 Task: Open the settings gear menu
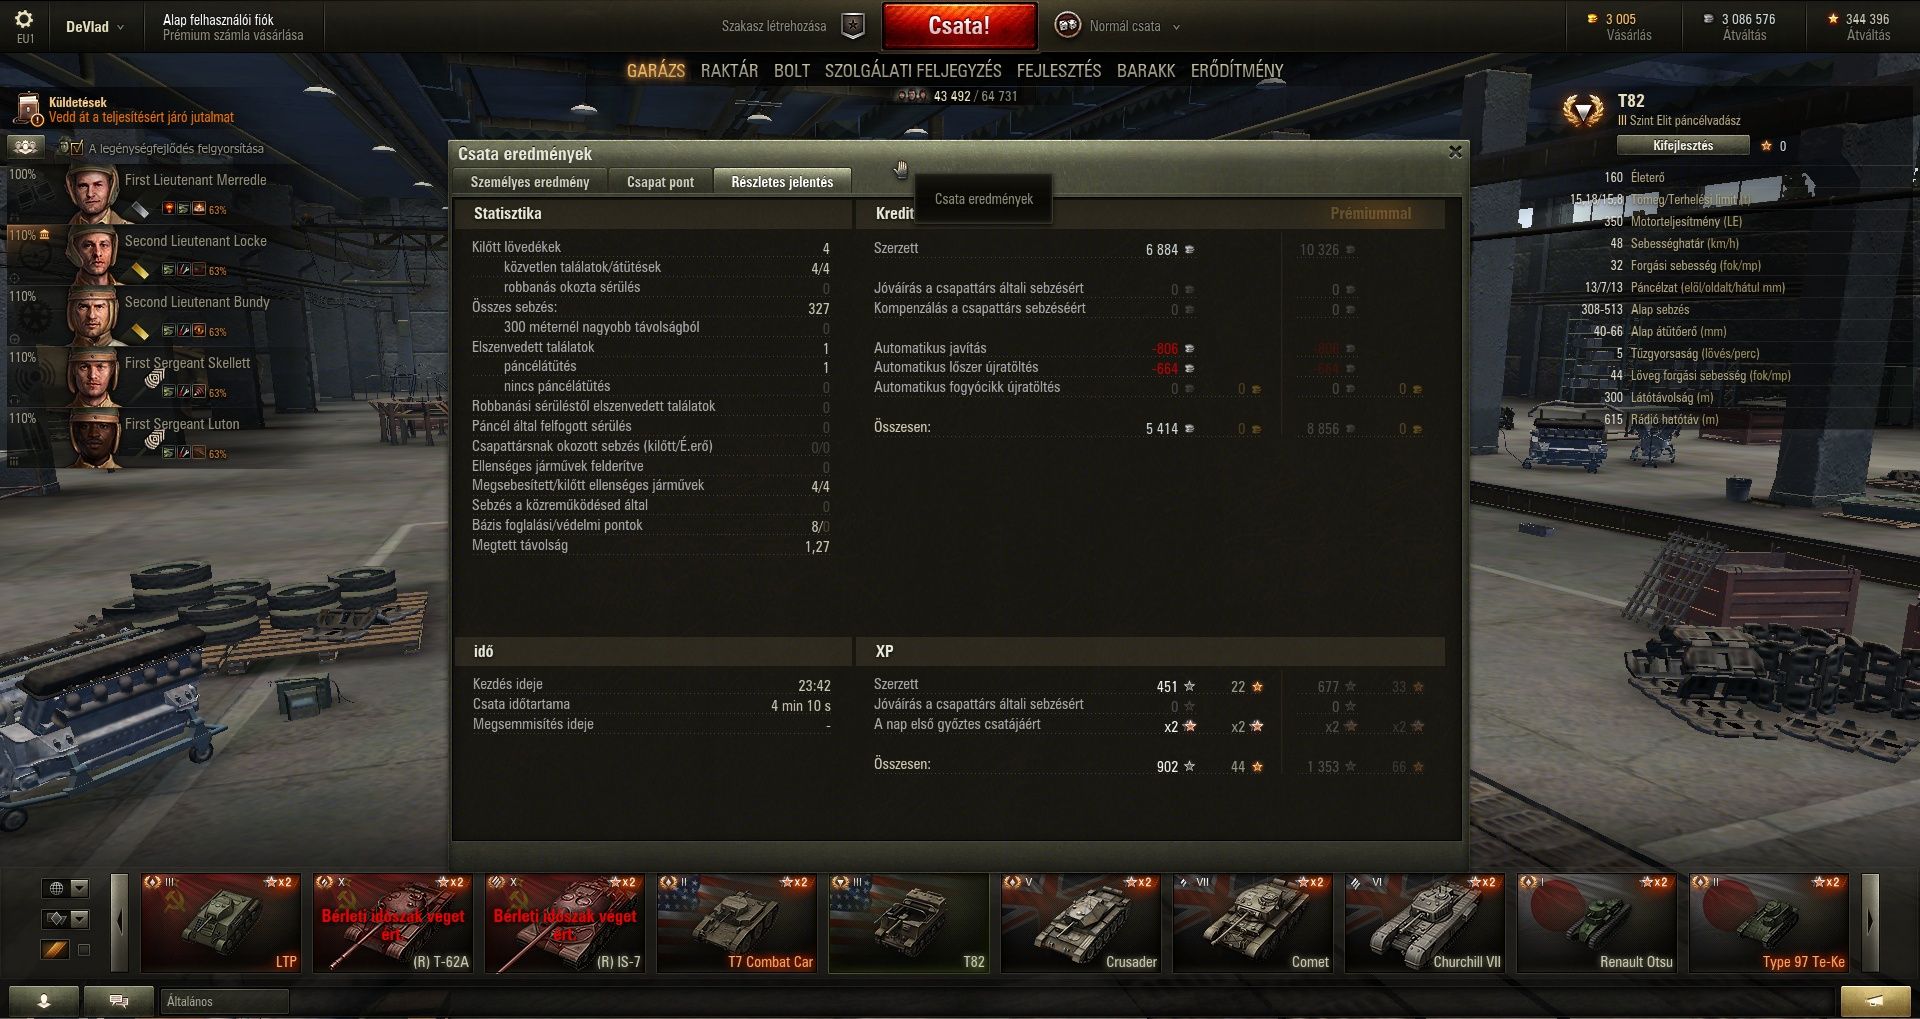pyautogui.click(x=24, y=19)
